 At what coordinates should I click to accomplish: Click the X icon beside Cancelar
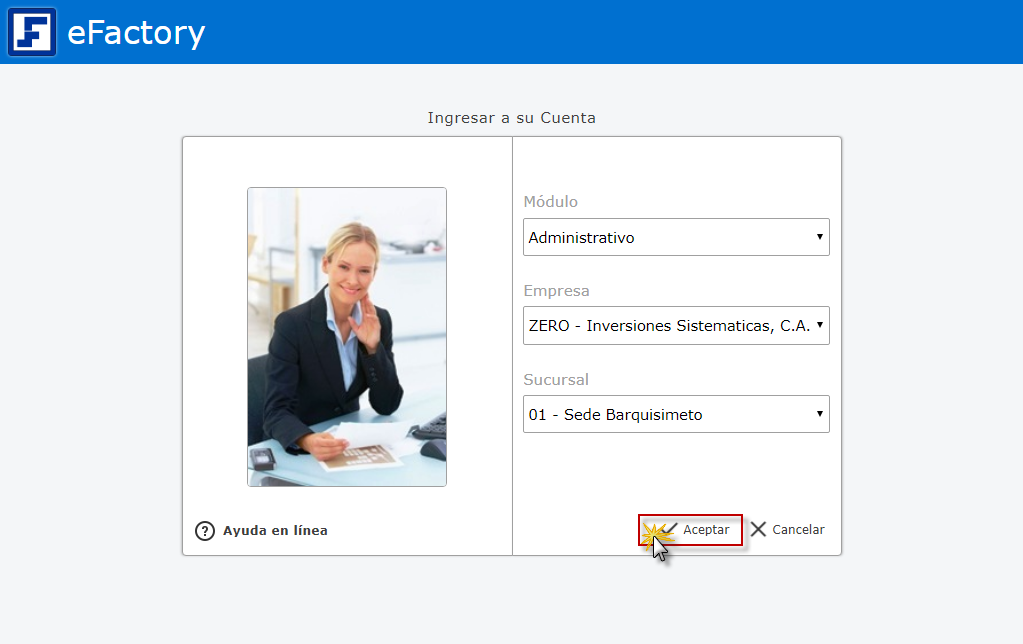[x=758, y=530]
